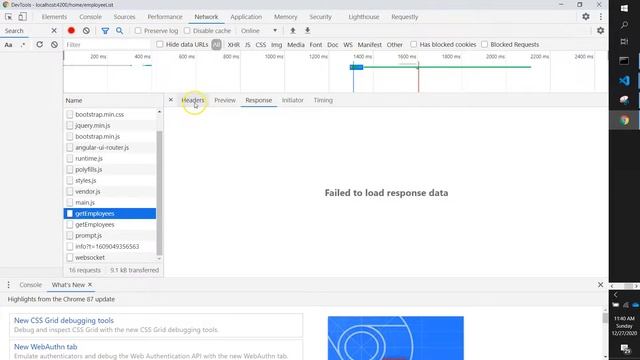Open network search magnifier icon
This screenshot has width=640, height=360.
click(119, 31)
